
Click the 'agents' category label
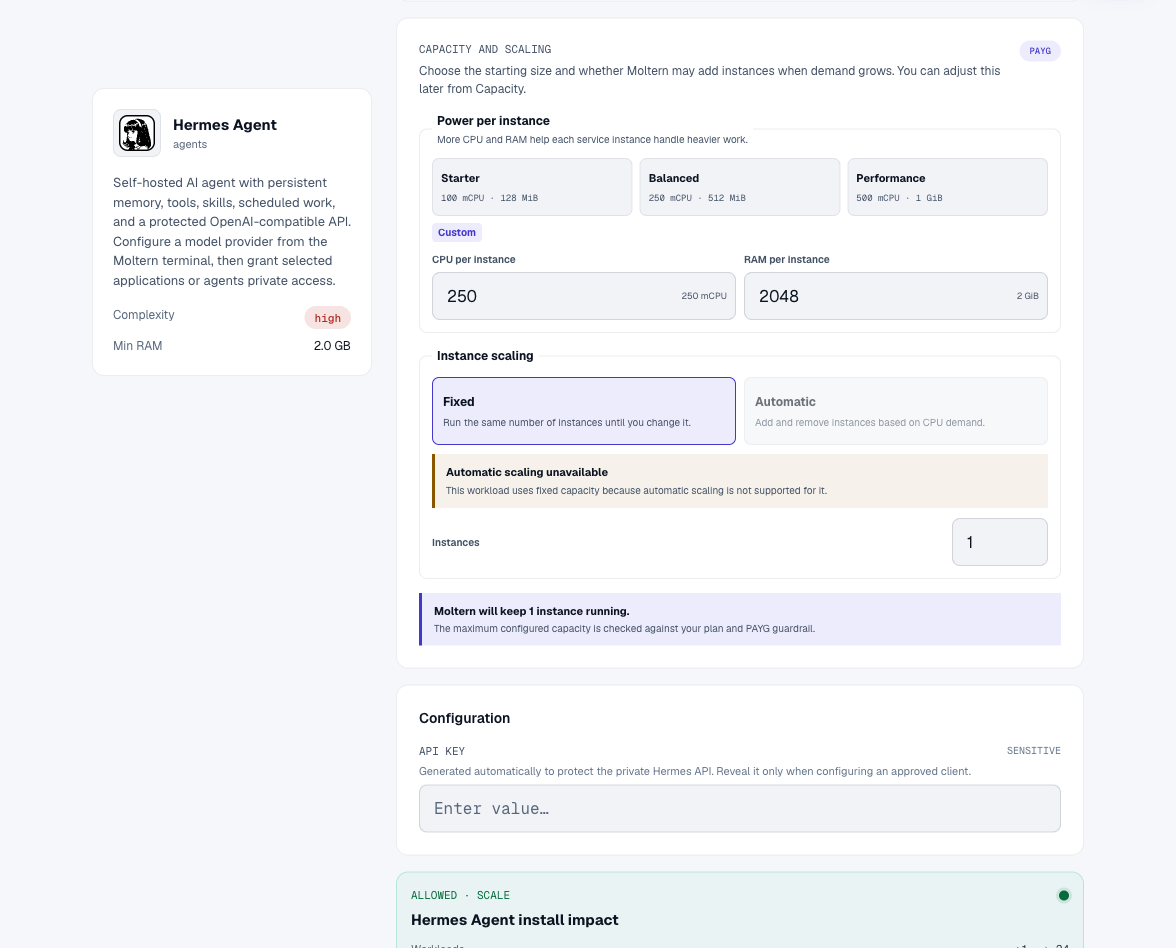pos(190,145)
